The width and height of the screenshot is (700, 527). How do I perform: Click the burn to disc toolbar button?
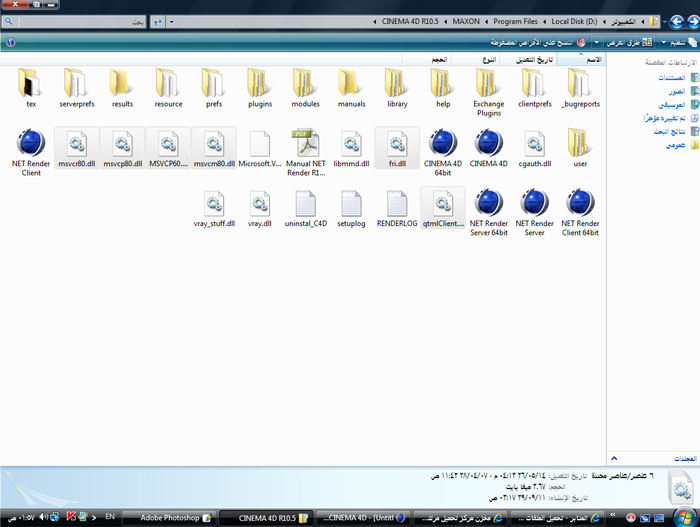pyautogui.click(x=538, y=42)
